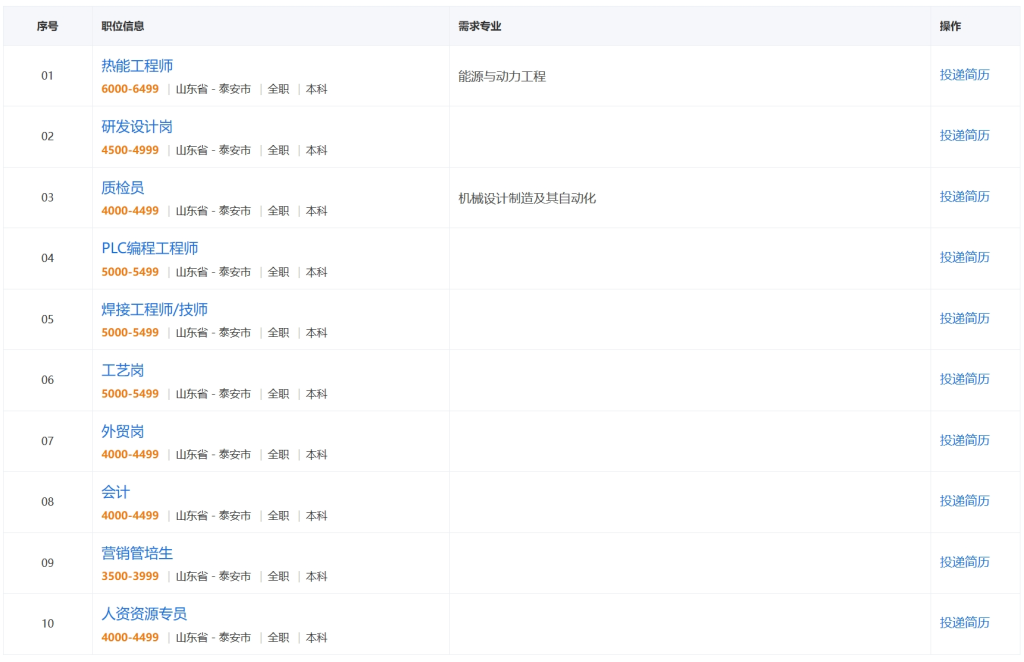Select salary 3500-3999 text
Viewport: 1024px width, 662px height.
pyautogui.click(x=130, y=576)
